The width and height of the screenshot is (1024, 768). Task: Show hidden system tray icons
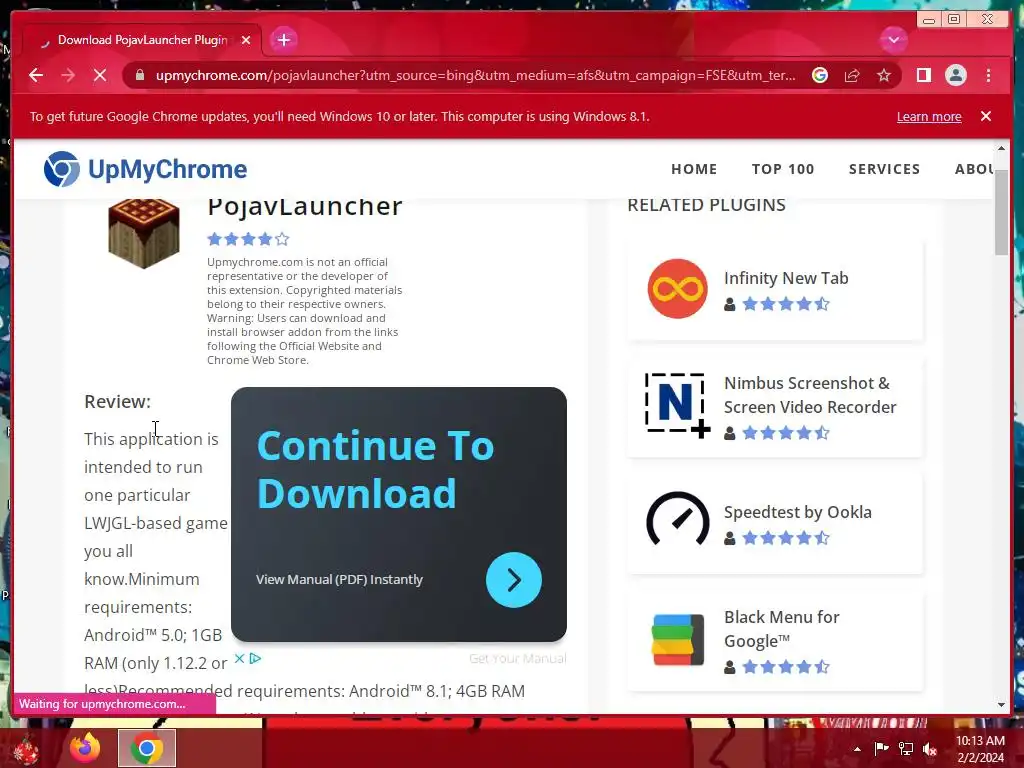[x=857, y=749]
